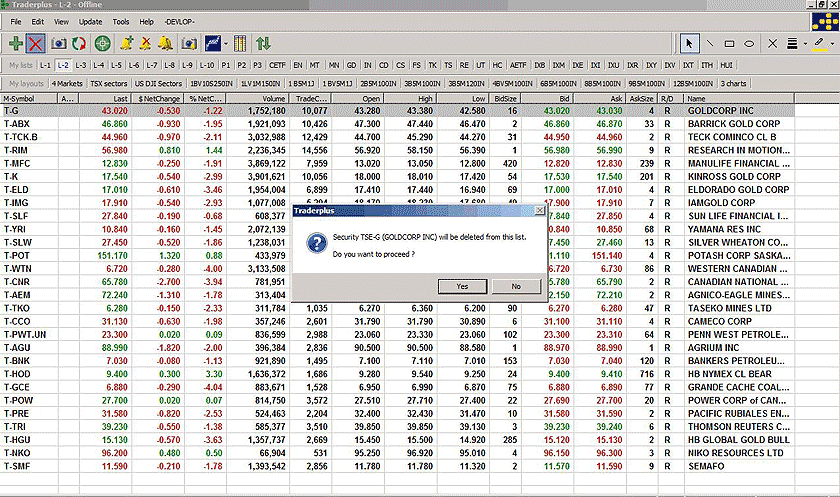Select the T-PWT.UN row symbol
The width and height of the screenshot is (840, 497).
[x=25, y=335]
